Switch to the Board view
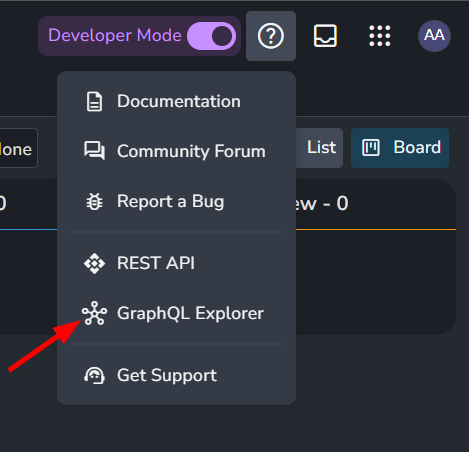The height and width of the screenshot is (452, 469). tap(400, 148)
